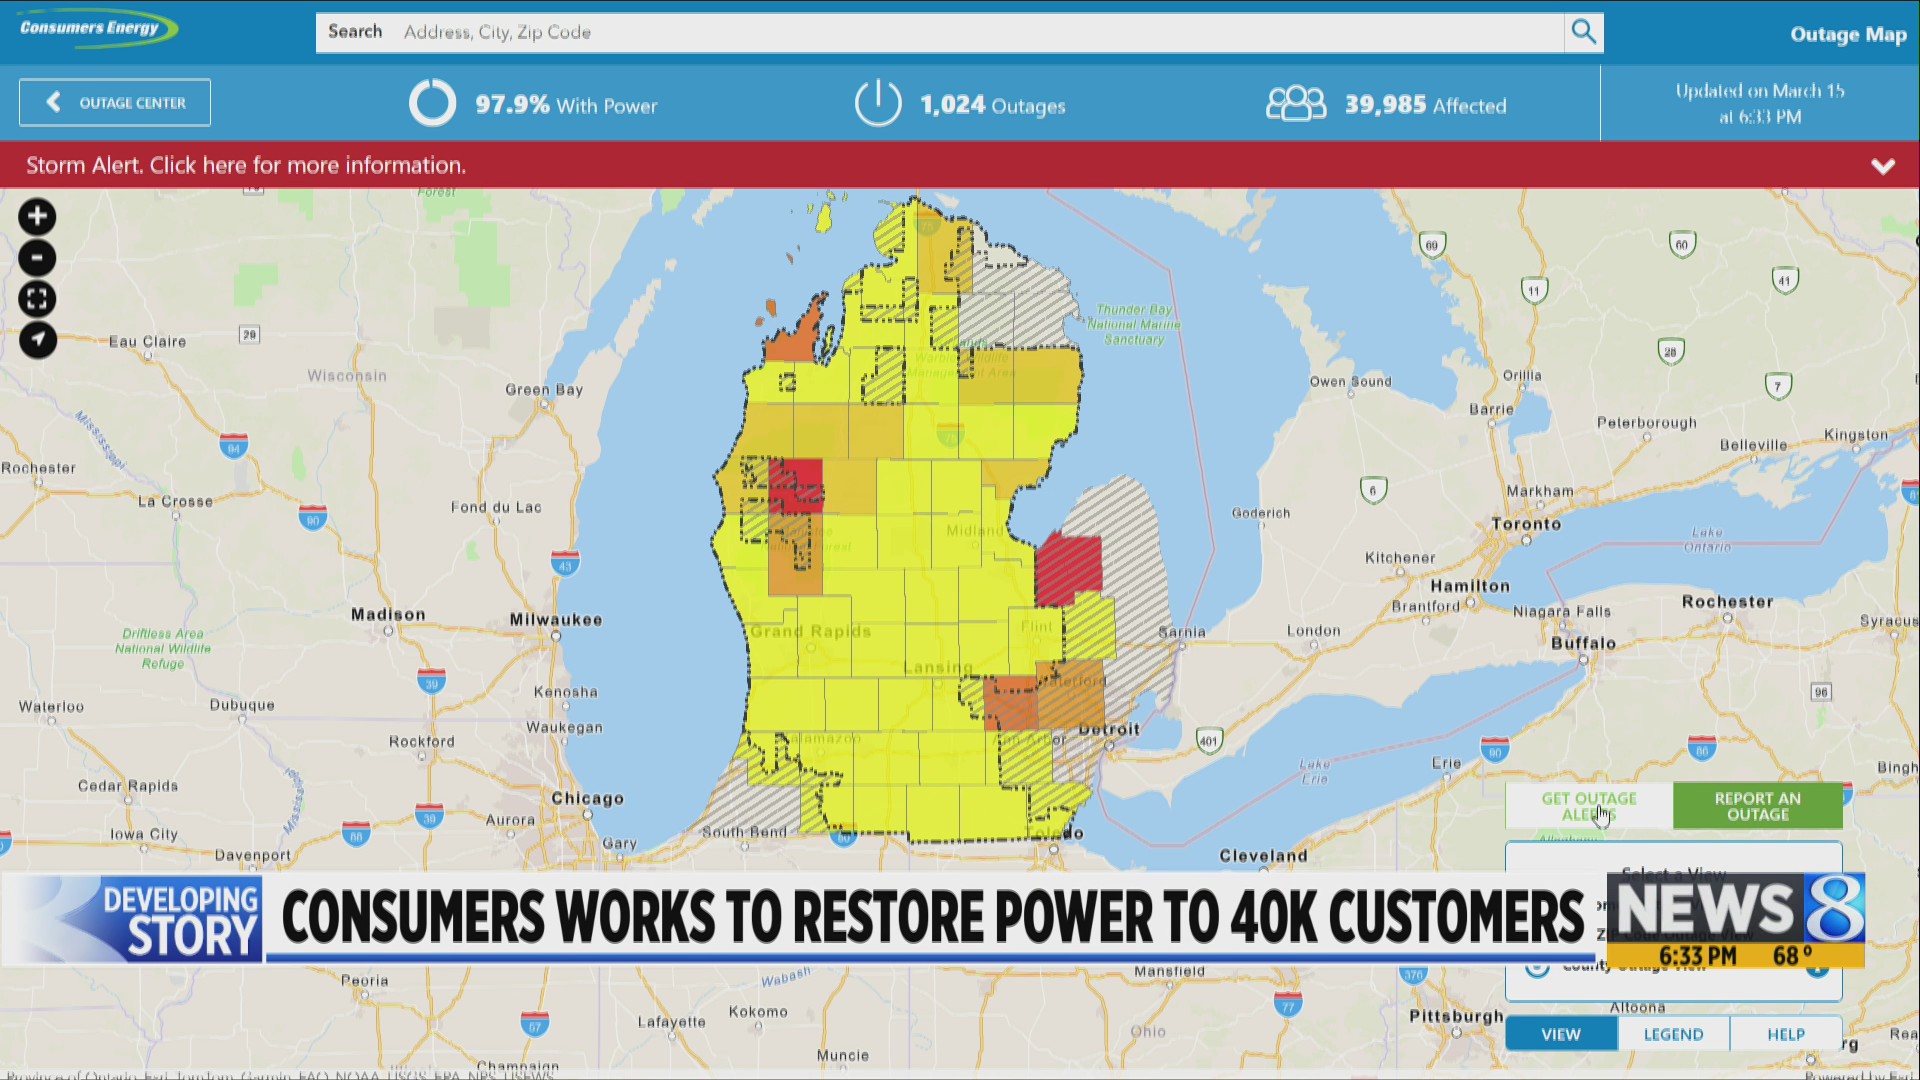Click the Green Bay map label
1920x1080 pixels.
[544, 389]
